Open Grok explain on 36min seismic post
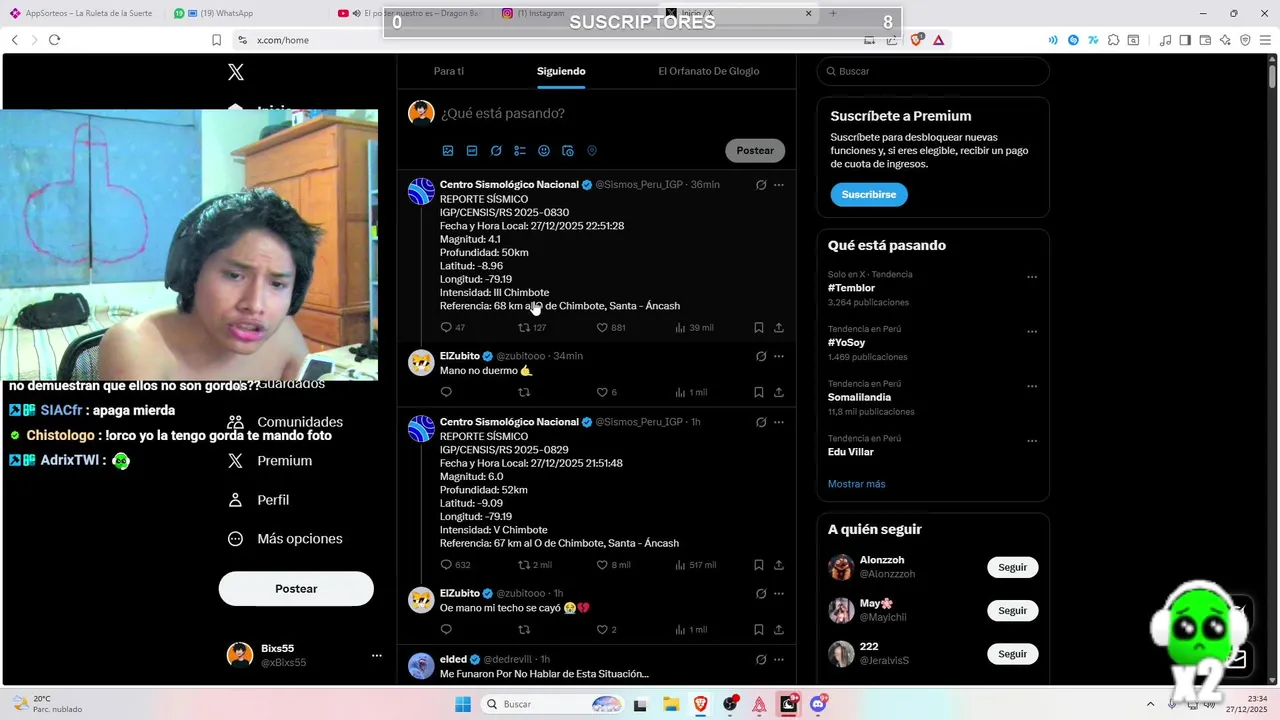The height and width of the screenshot is (720, 1280). tap(761, 185)
